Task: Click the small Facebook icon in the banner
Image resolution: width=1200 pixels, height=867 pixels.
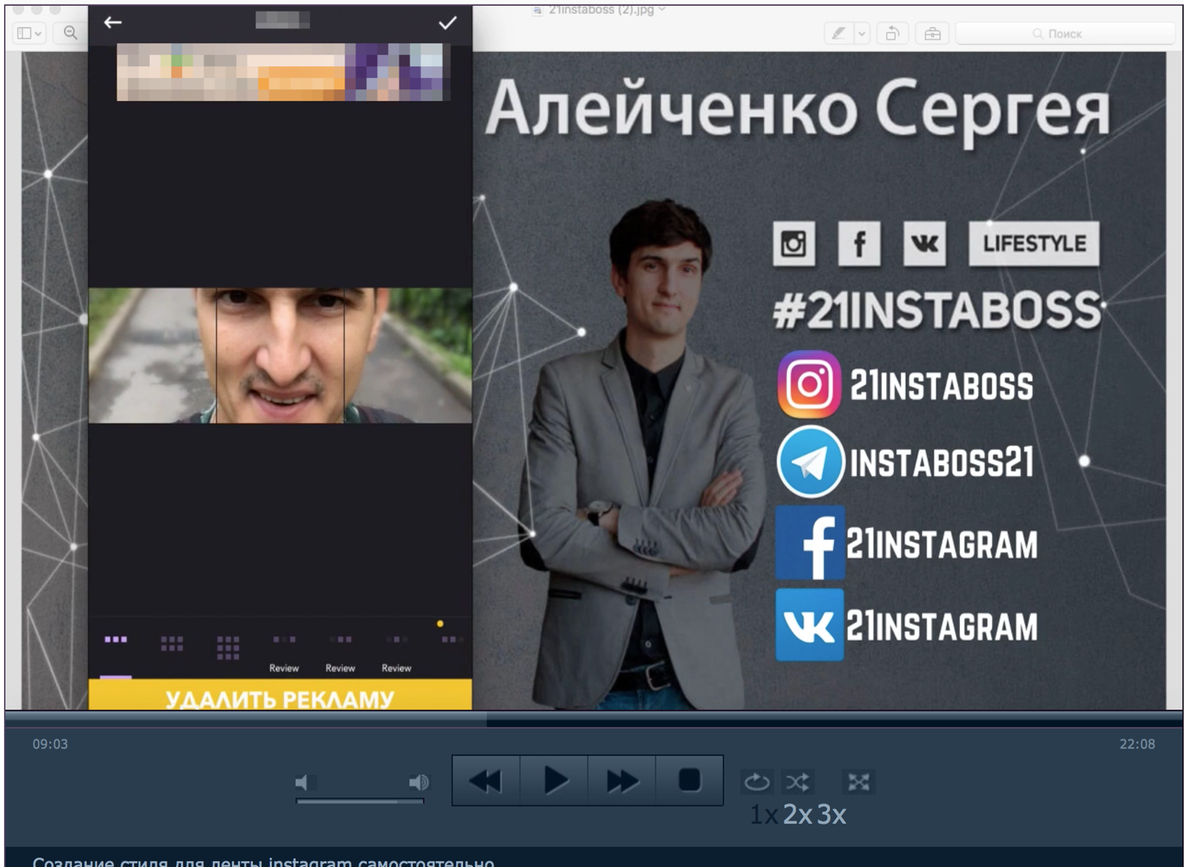Action: [x=859, y=244]
